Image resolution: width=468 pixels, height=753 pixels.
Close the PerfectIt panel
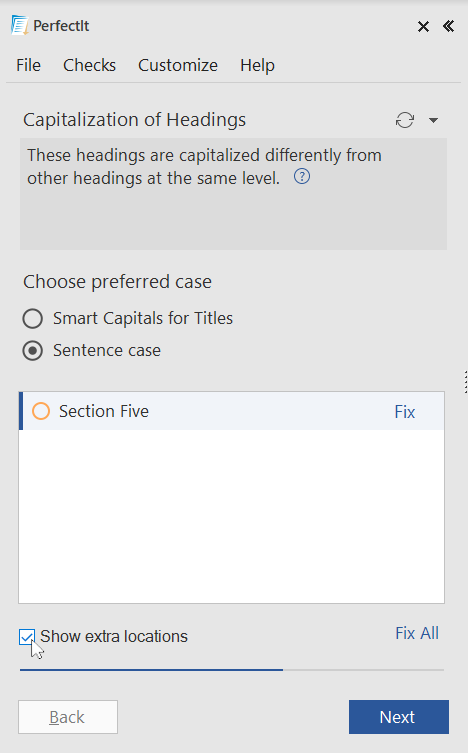click(x=423, y=26)
